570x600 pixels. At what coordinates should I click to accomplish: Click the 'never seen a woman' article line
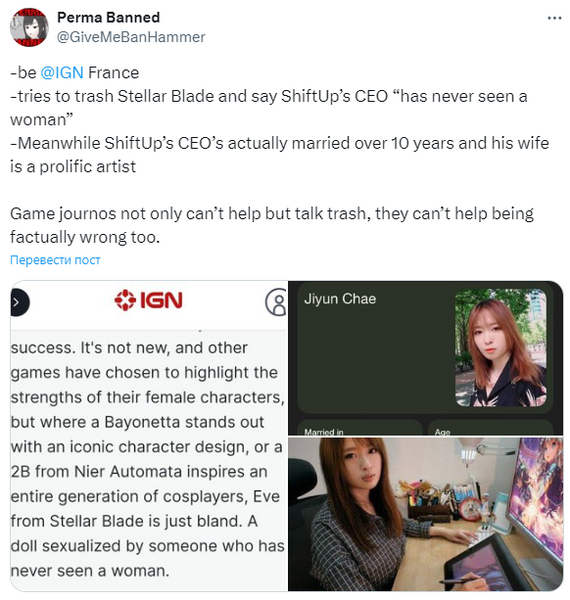point(90,571)
